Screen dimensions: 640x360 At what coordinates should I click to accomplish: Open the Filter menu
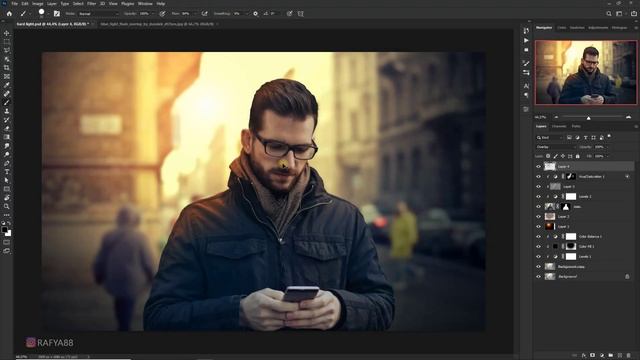[x=91, y=4]
